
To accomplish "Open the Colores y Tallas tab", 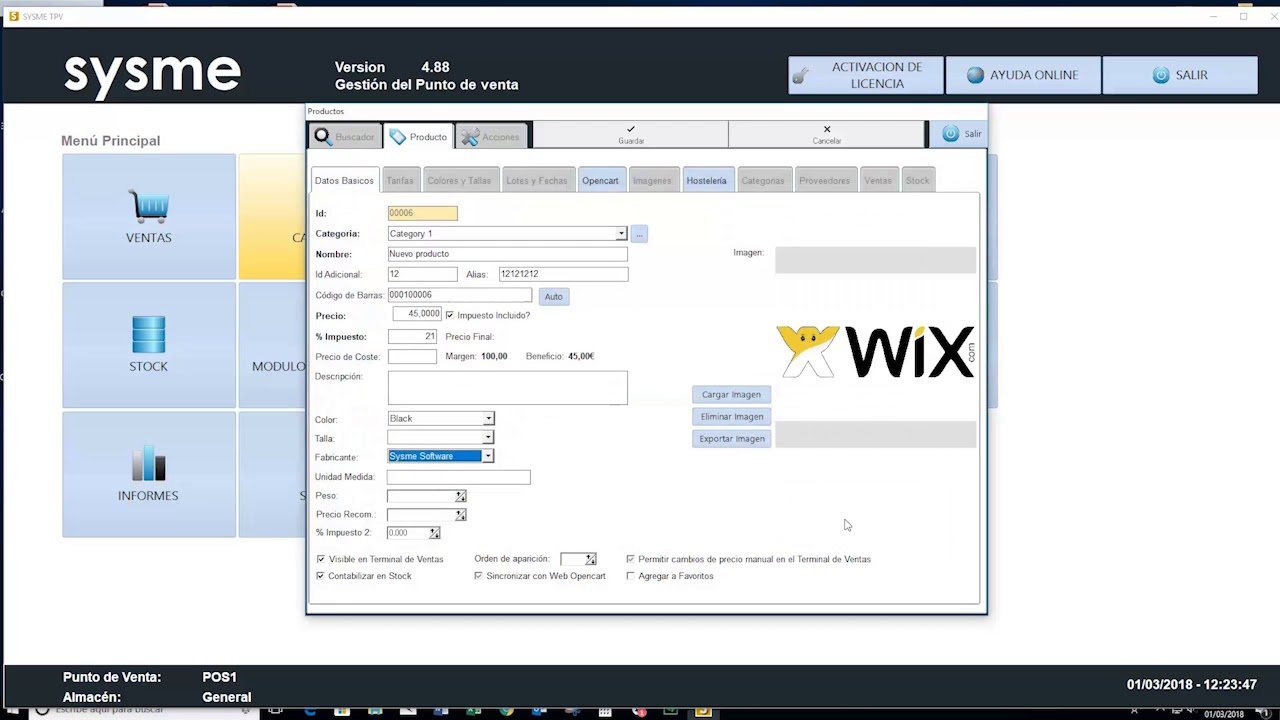I will click(x=459, y=180).
